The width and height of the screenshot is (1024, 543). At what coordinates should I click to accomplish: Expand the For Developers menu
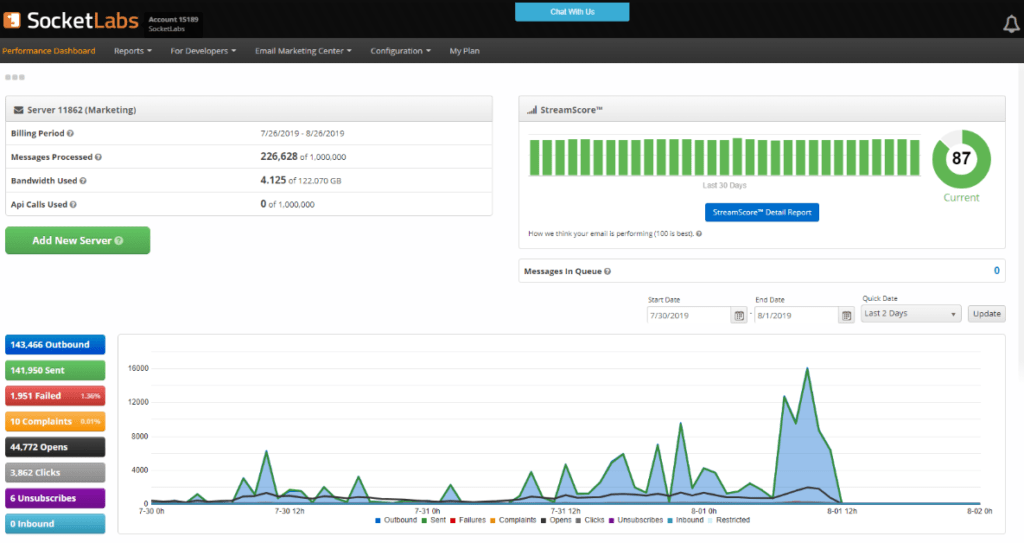203,51
